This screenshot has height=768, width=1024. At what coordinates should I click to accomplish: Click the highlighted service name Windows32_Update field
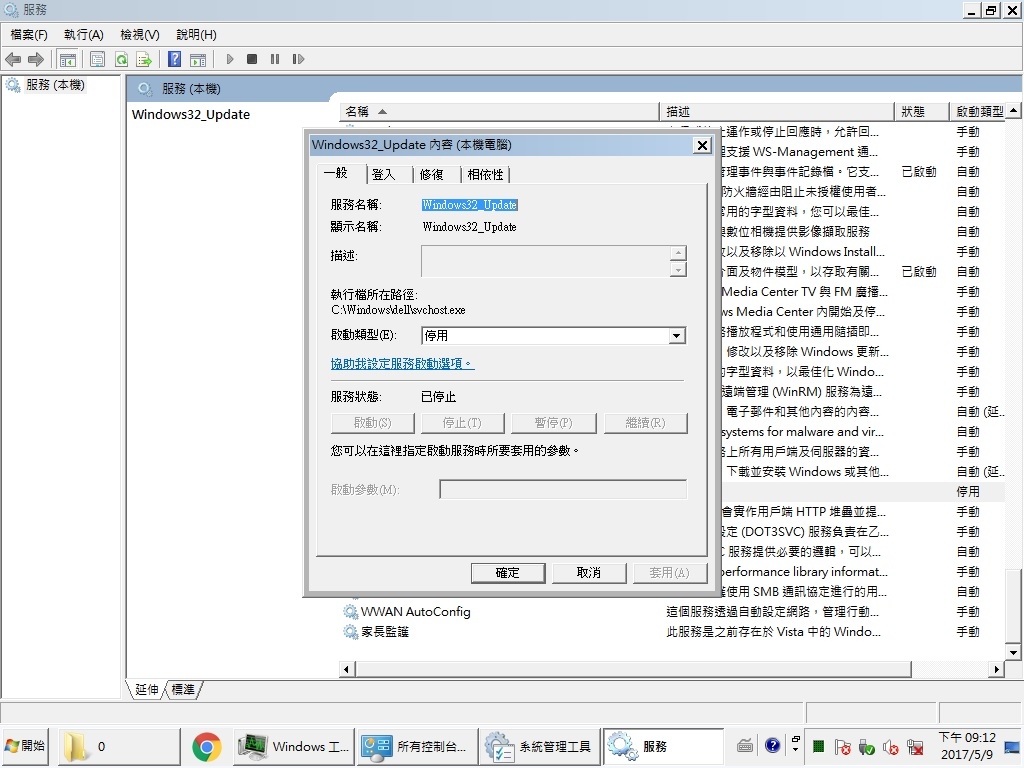coord(470,205)
